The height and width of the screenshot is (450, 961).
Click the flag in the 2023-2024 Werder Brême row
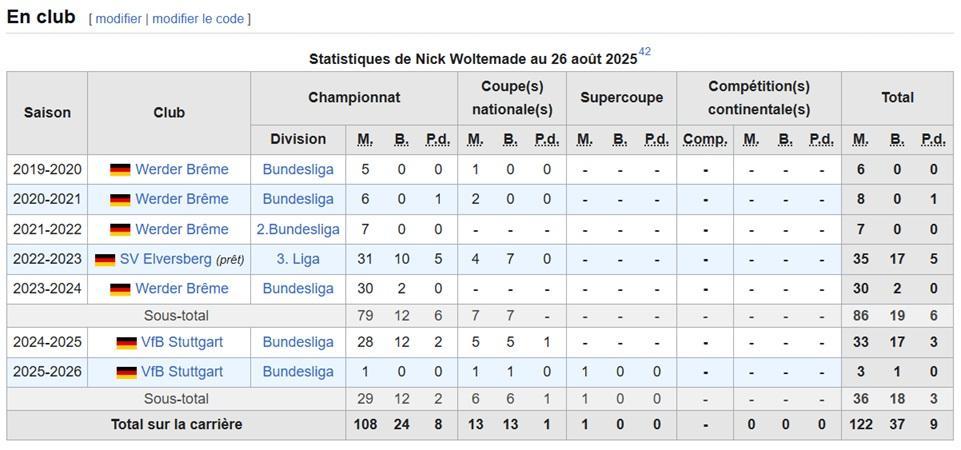point(120,289)
